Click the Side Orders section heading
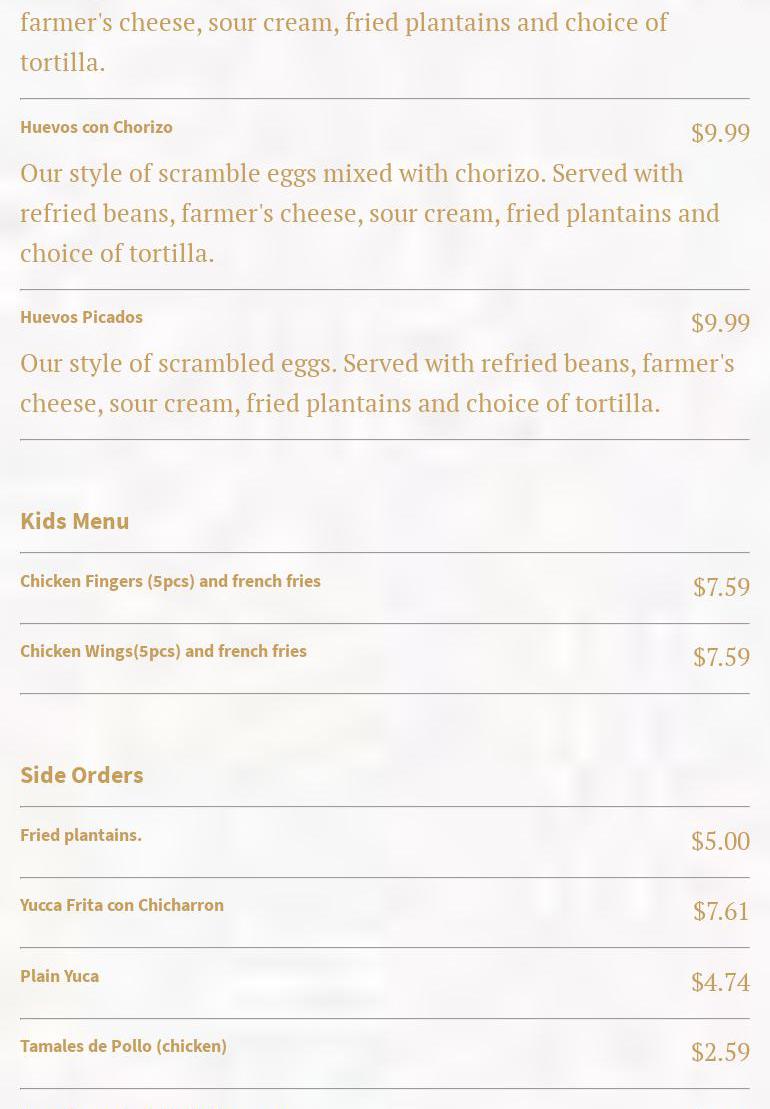770x1109 pixels. click(81, 775)
